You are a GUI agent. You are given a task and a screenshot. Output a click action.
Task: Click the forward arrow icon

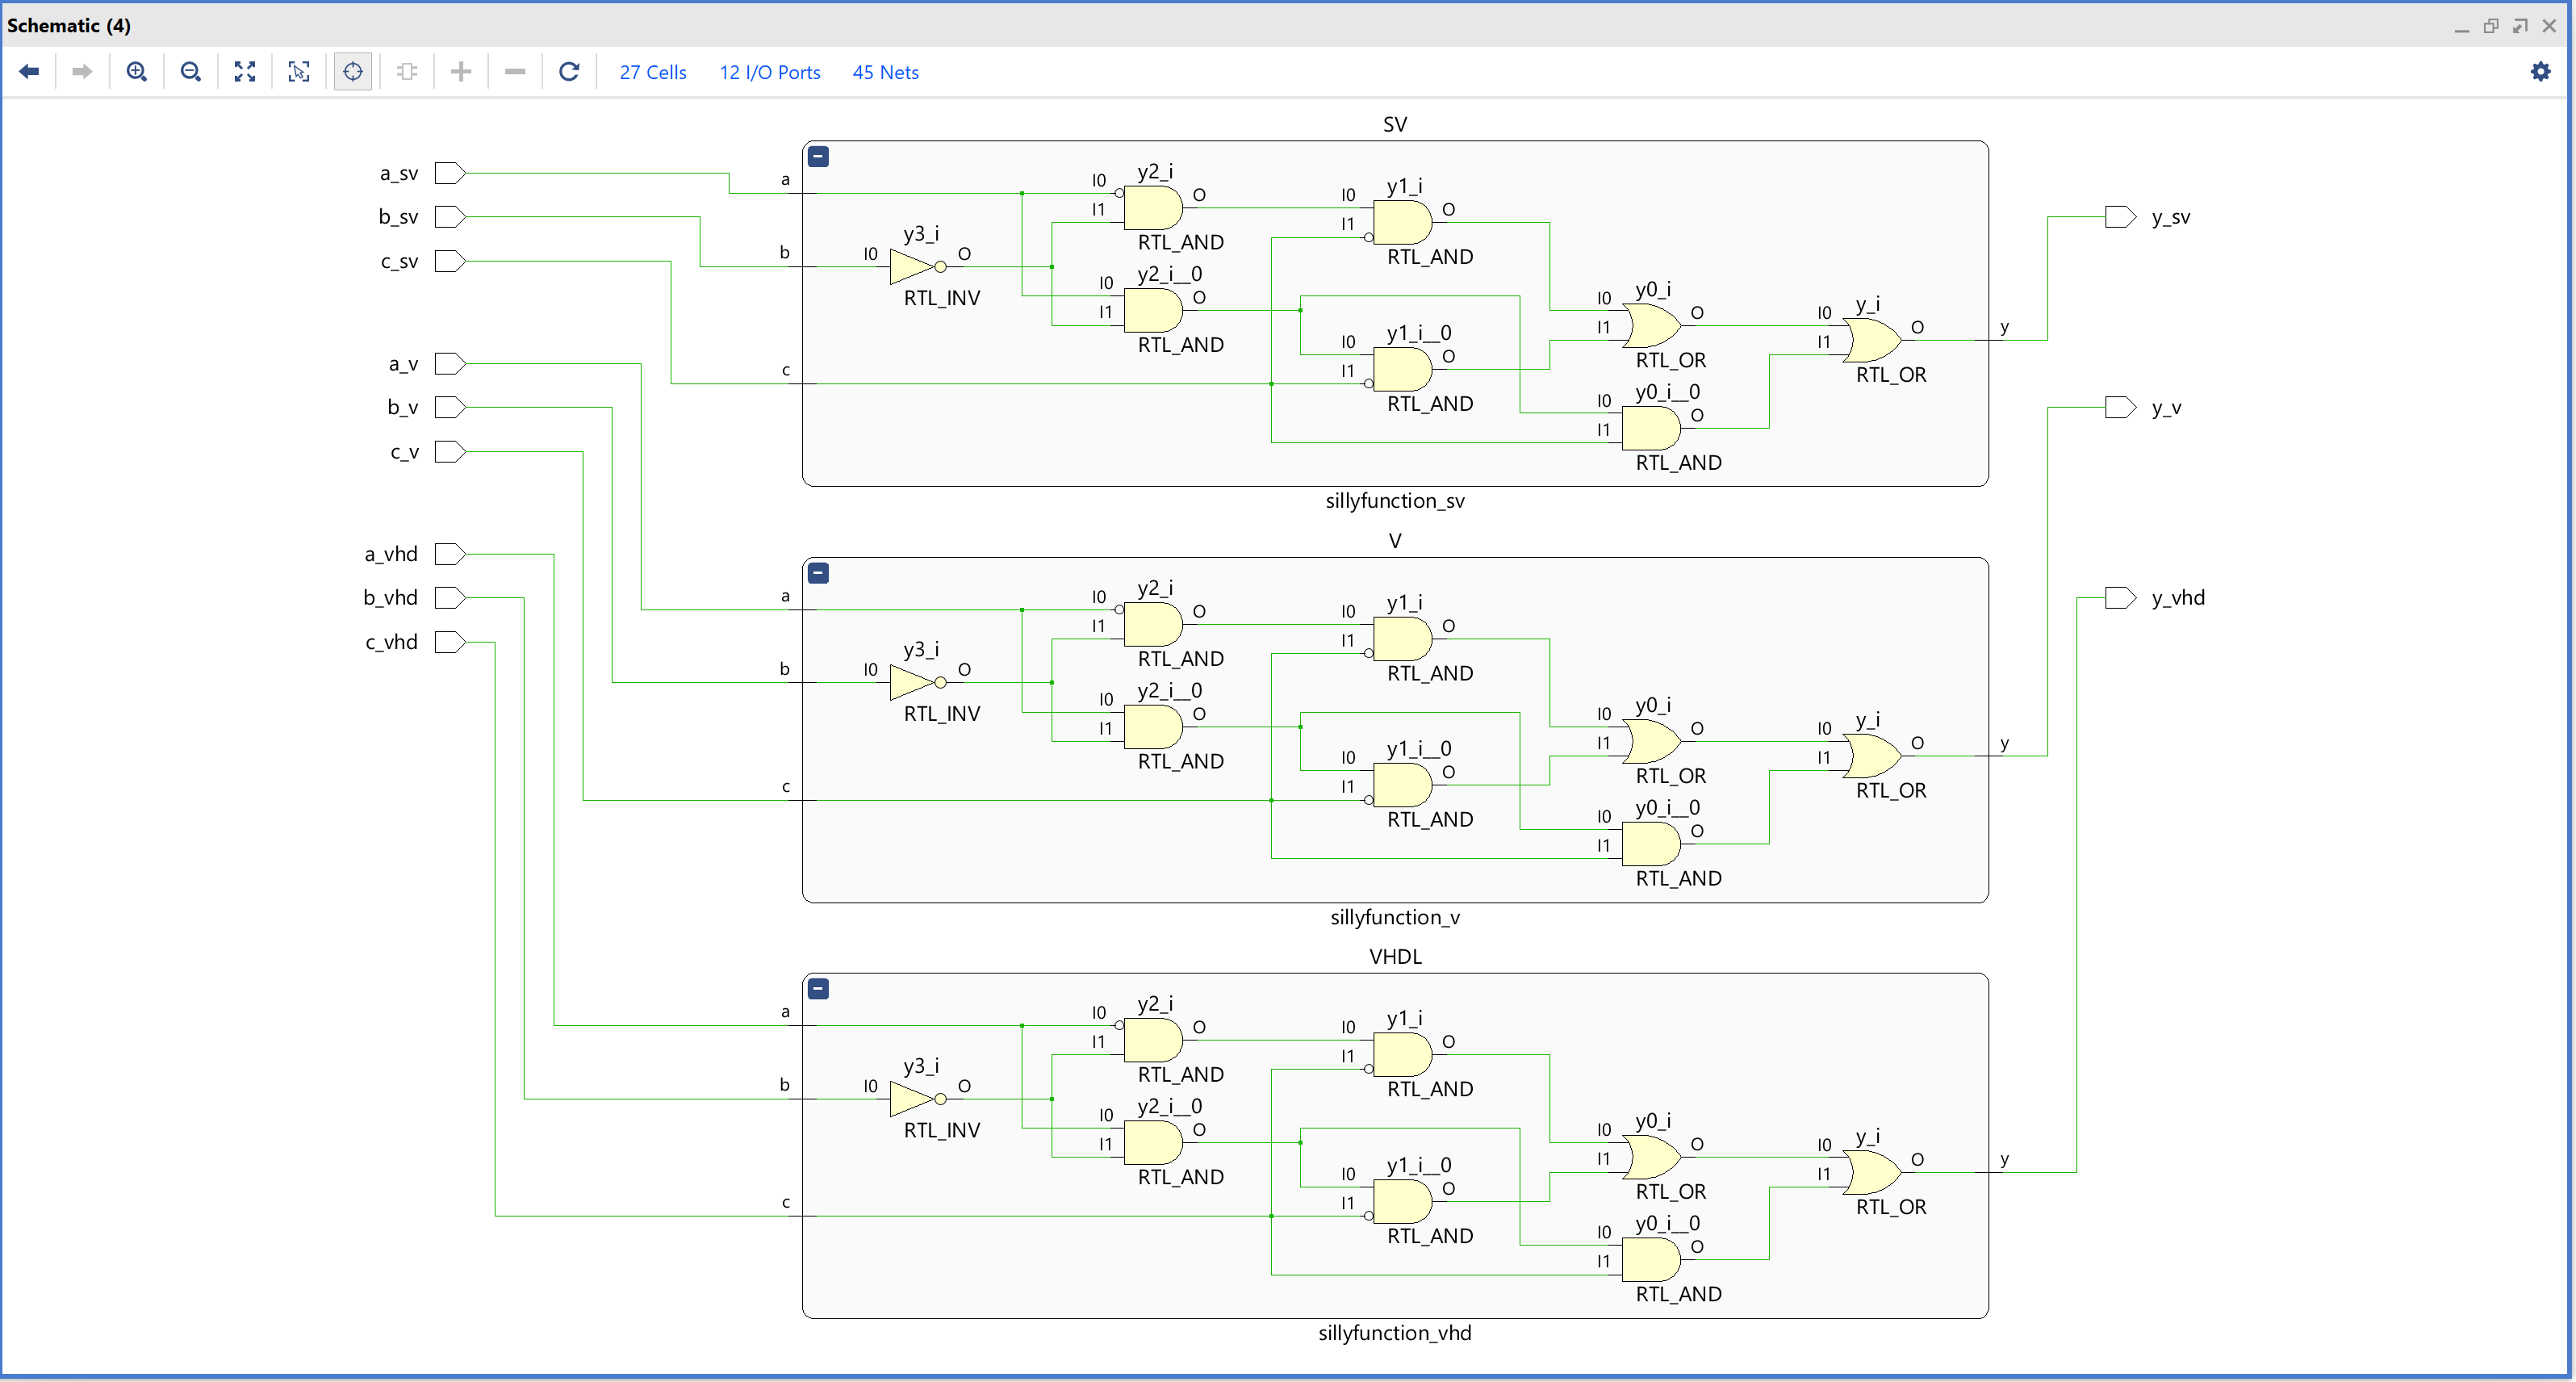pos(82,71)
